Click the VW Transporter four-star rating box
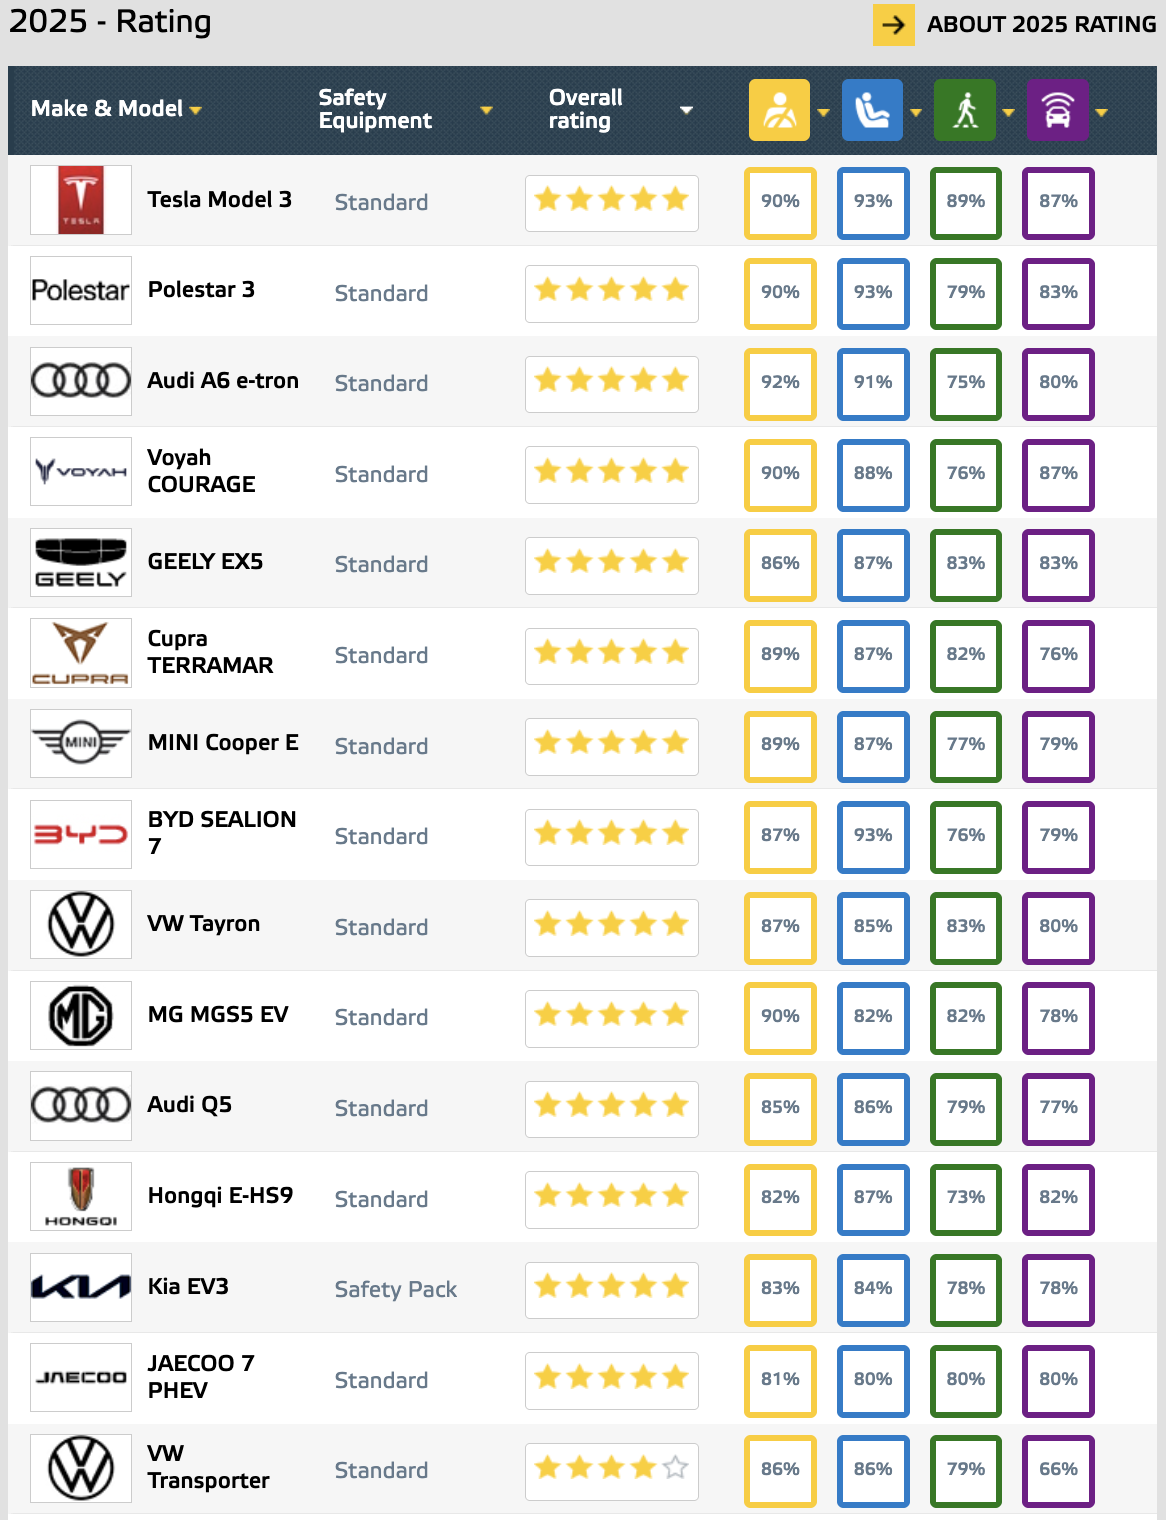Screen dimensions: 1166x1520 point(612,1469)
